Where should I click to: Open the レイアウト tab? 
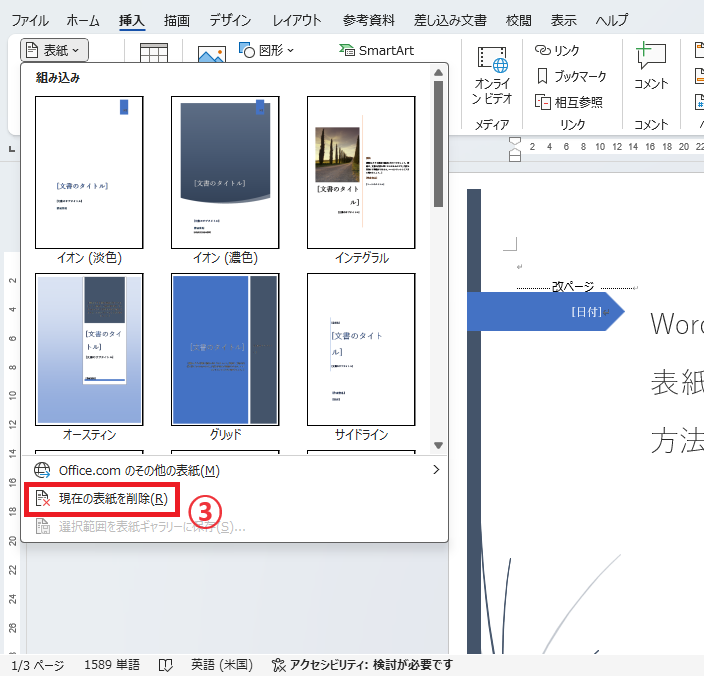[297, 21]
